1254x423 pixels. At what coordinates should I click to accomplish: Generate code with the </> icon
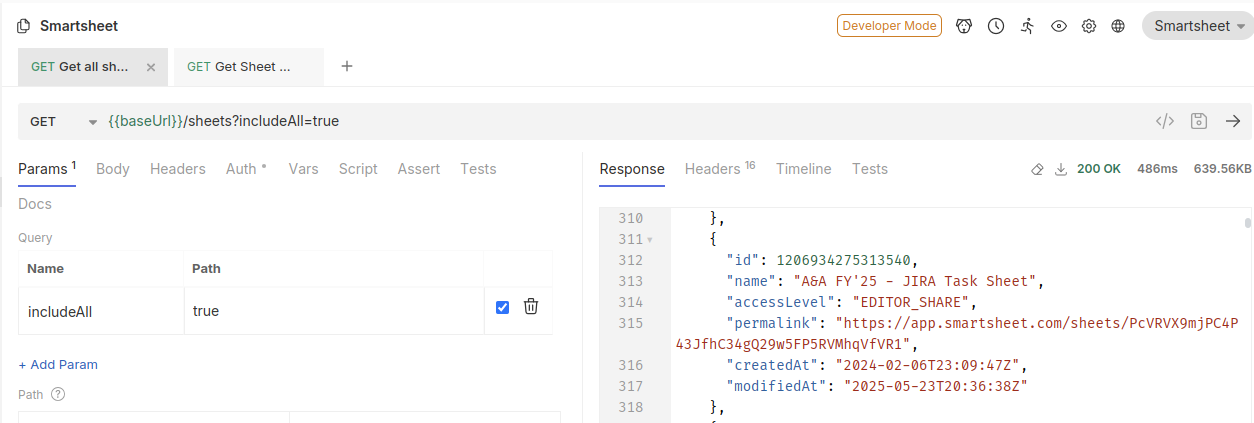(1165, 121)
